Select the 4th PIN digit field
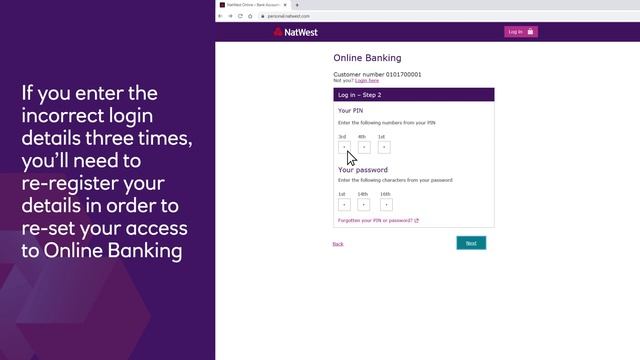Screen dimensions: 640x360 364,147
